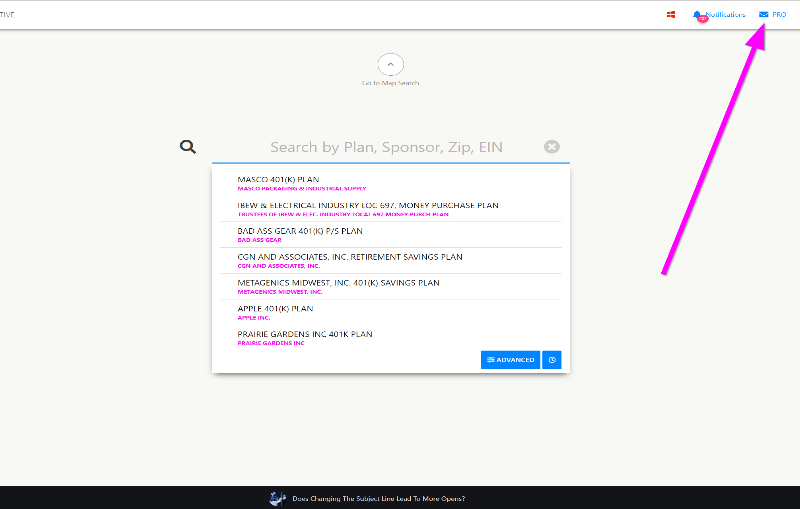Click the Notifications bell icon
The height and width of the screenshot is (509, 800).
point(697,15)
